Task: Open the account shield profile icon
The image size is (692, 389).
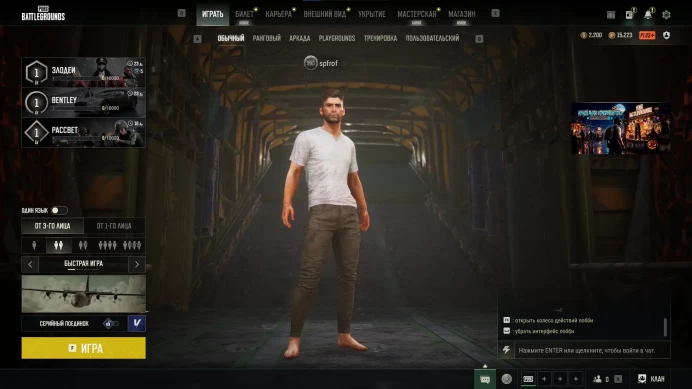Action: pyautogui.click(x=666, y=35)
